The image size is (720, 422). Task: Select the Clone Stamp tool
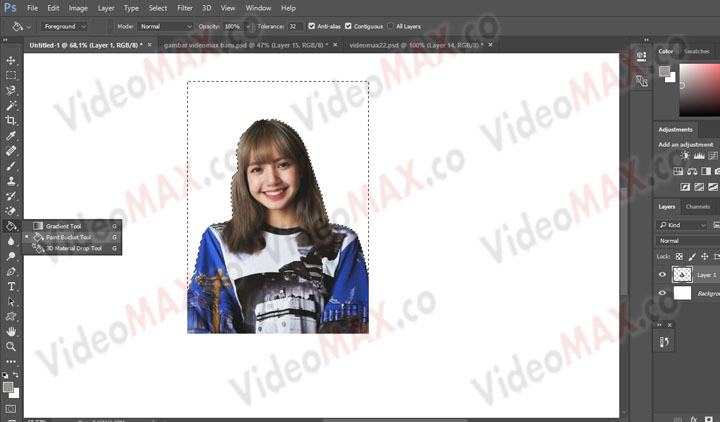pos(11,181)
